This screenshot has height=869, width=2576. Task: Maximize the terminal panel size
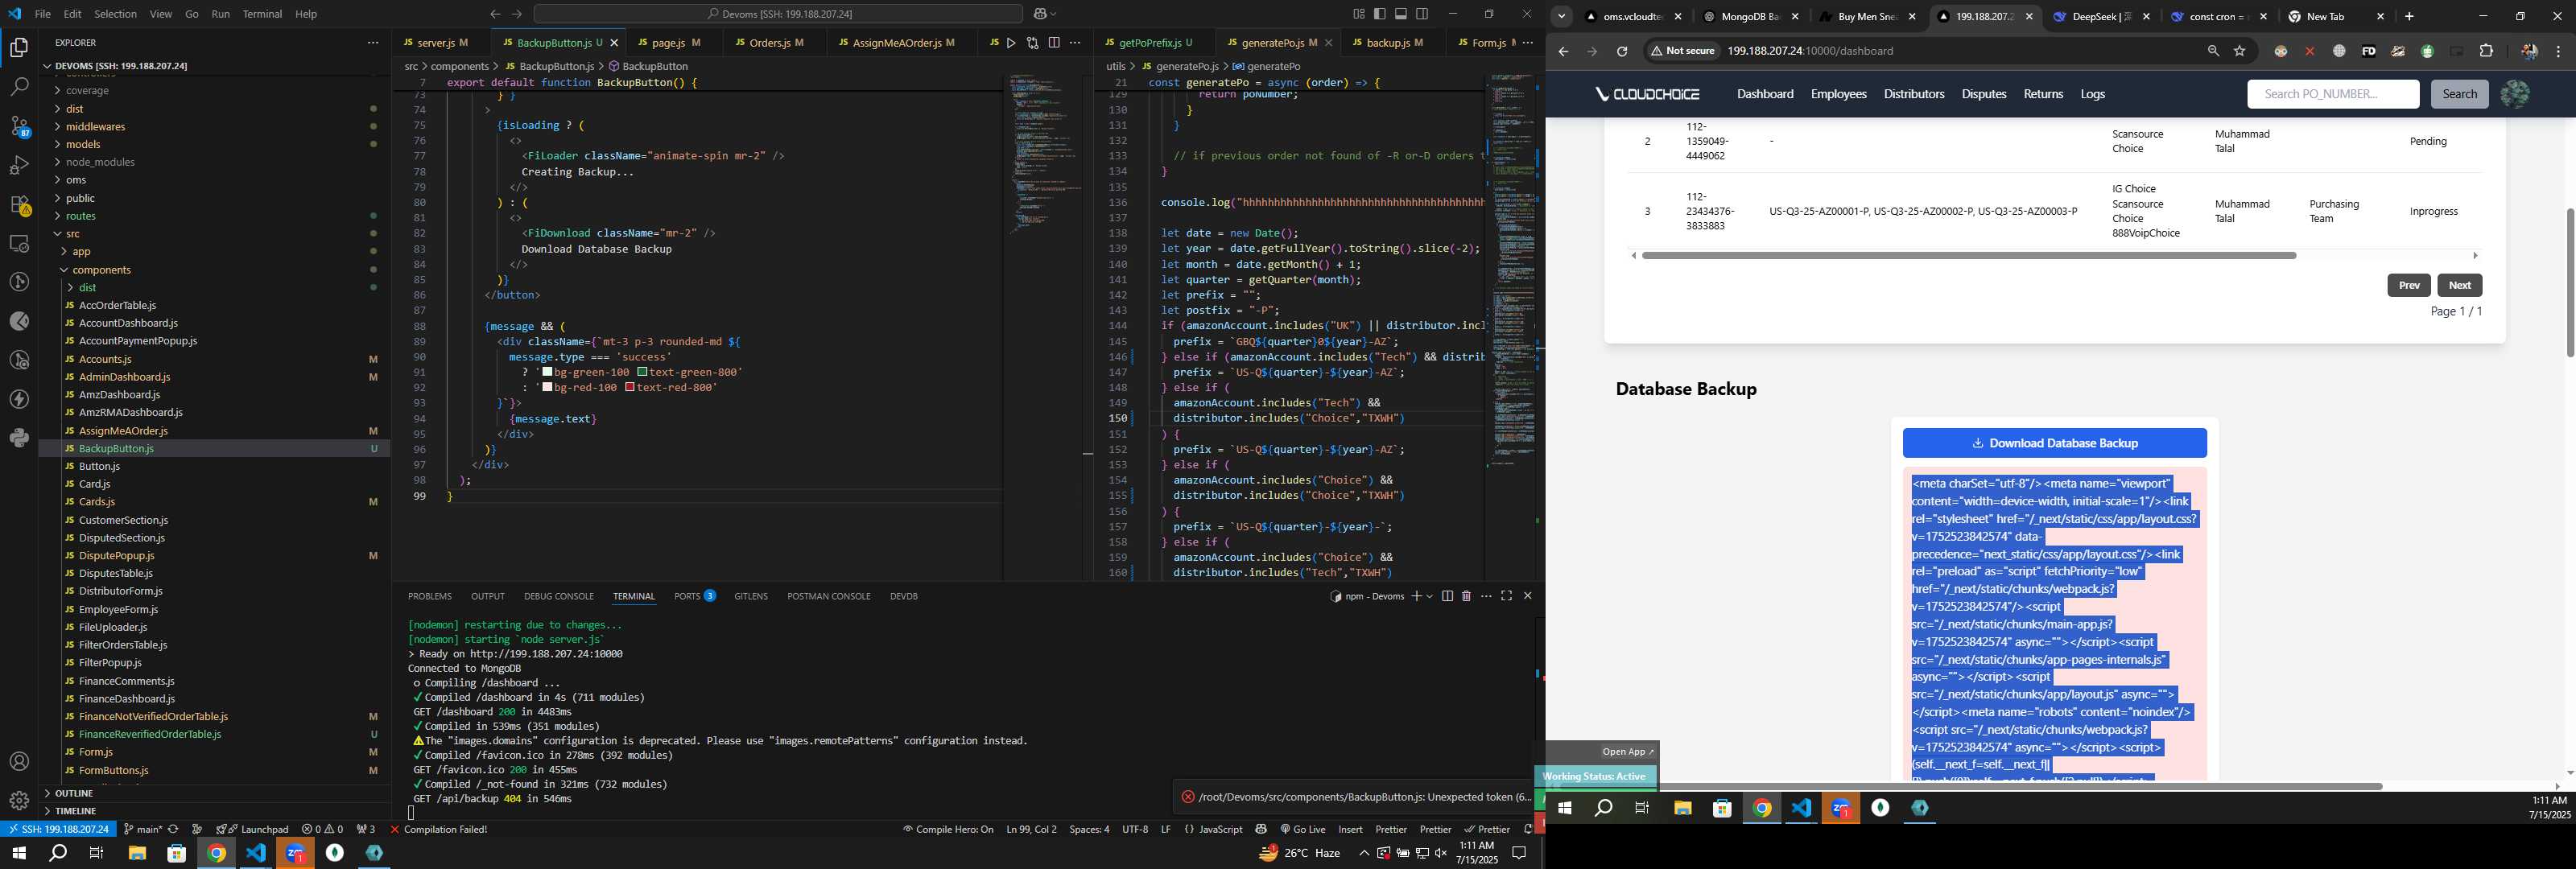tap(1506, 596)
